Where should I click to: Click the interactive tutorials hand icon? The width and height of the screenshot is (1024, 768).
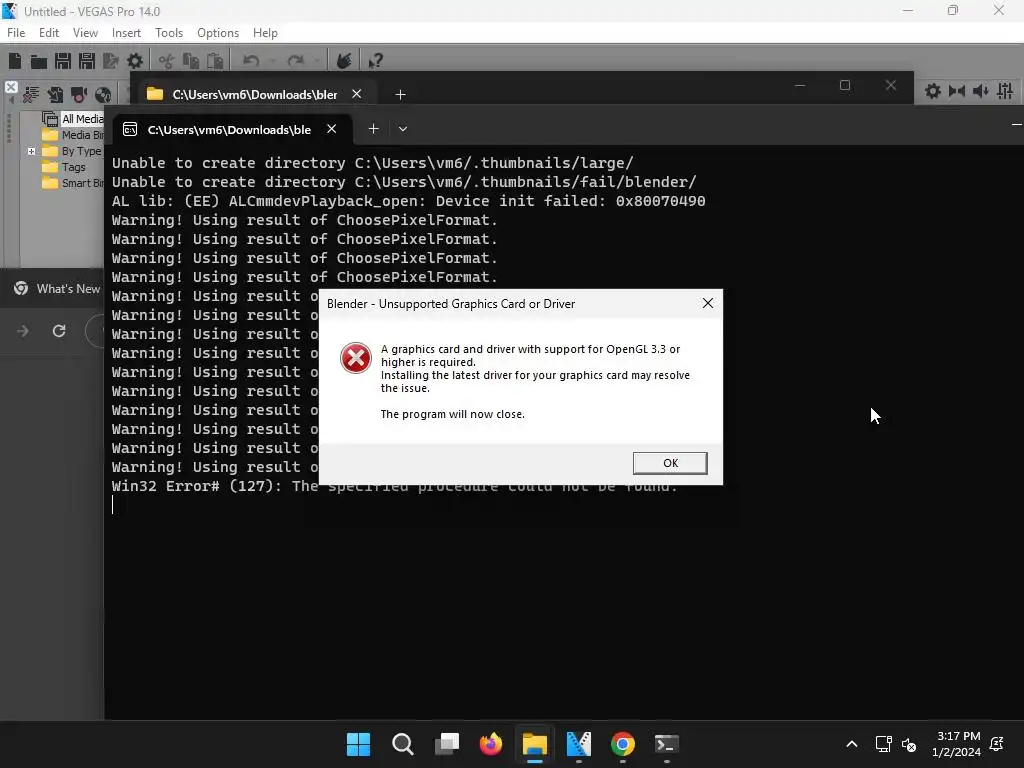pyautogui.click(x=344, y=61)
